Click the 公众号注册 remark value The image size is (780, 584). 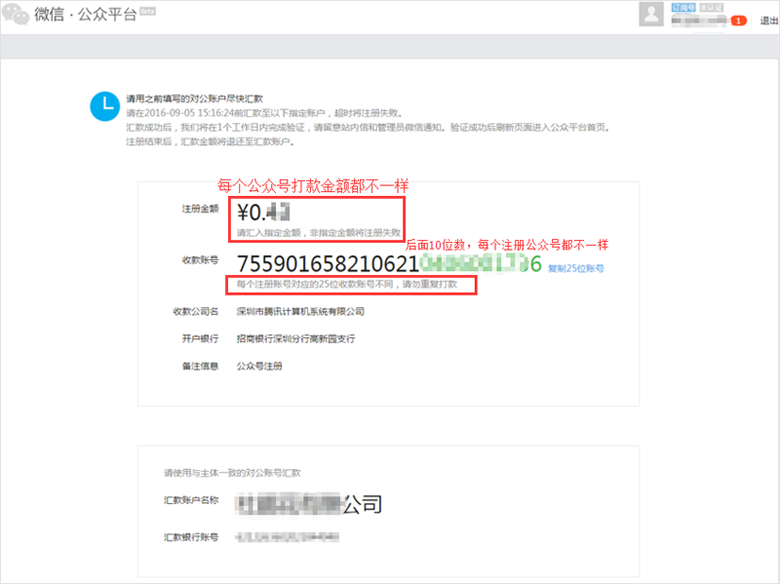[x=259, y=367]
